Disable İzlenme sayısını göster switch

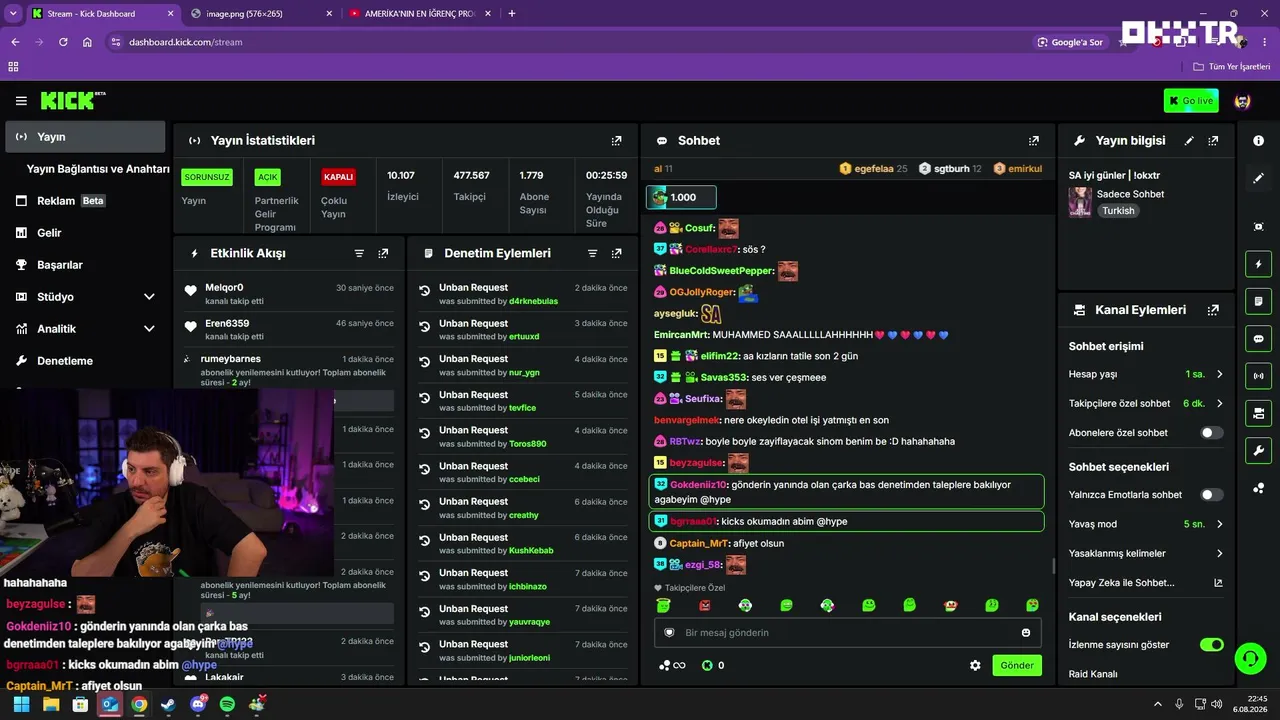(1212, 645)
